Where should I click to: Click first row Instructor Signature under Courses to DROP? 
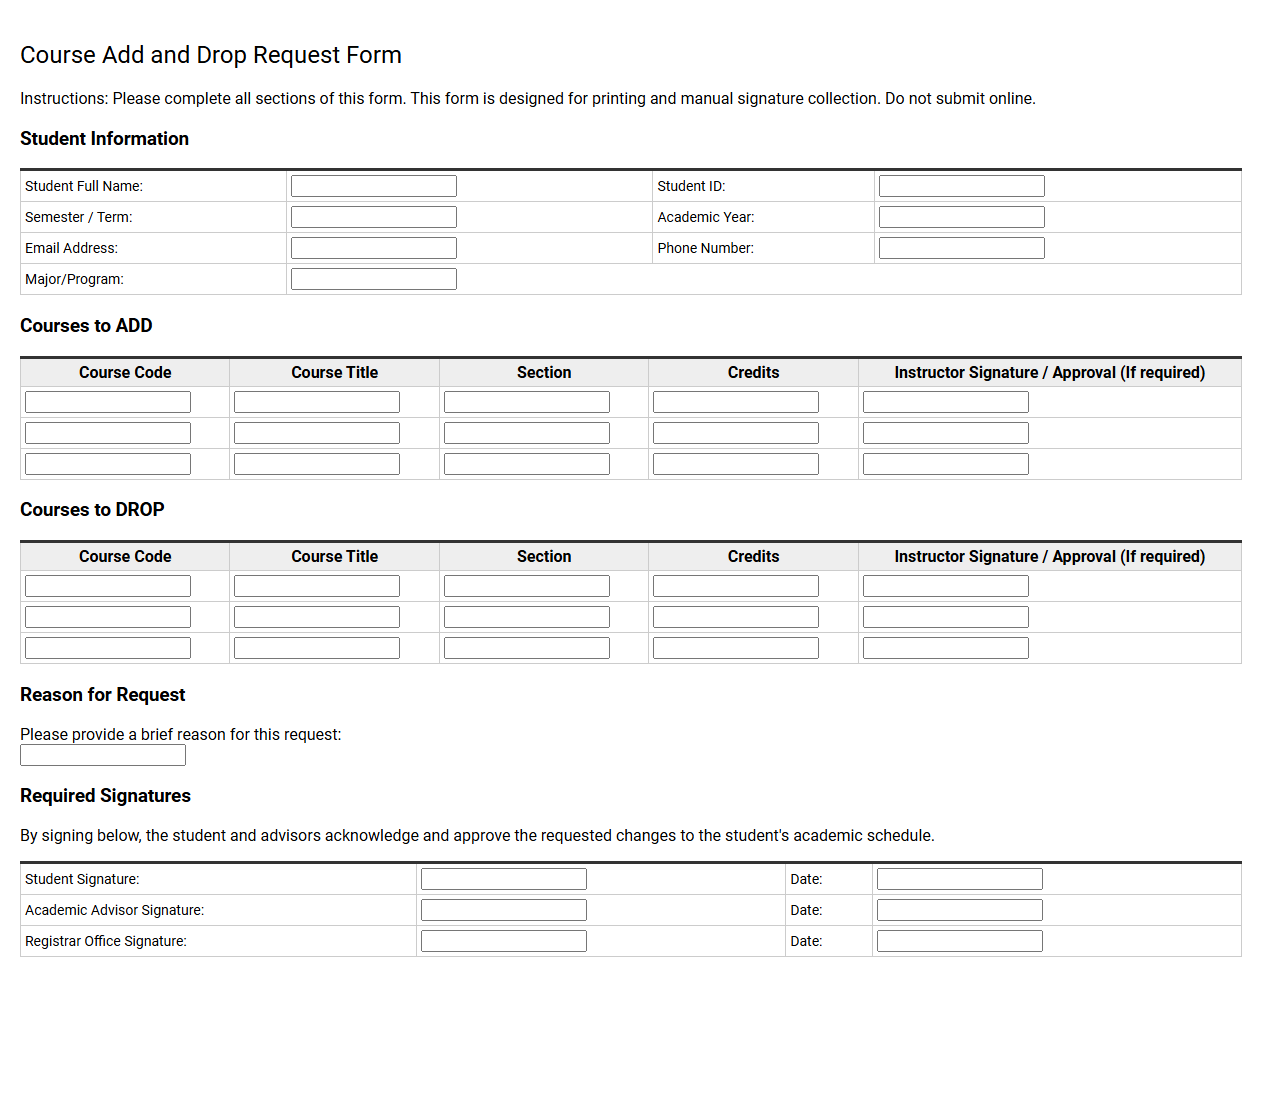[x=946, y=586]
